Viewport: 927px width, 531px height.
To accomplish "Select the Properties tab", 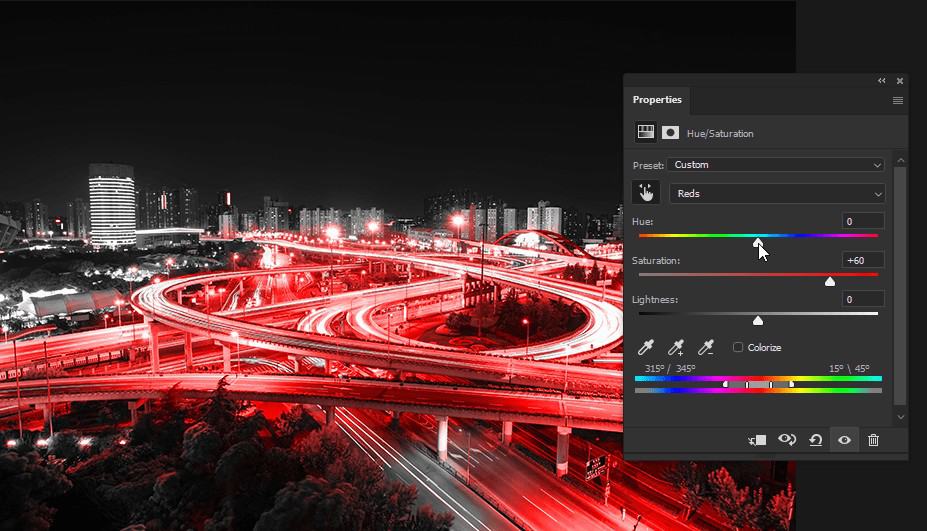I will 657,99.
